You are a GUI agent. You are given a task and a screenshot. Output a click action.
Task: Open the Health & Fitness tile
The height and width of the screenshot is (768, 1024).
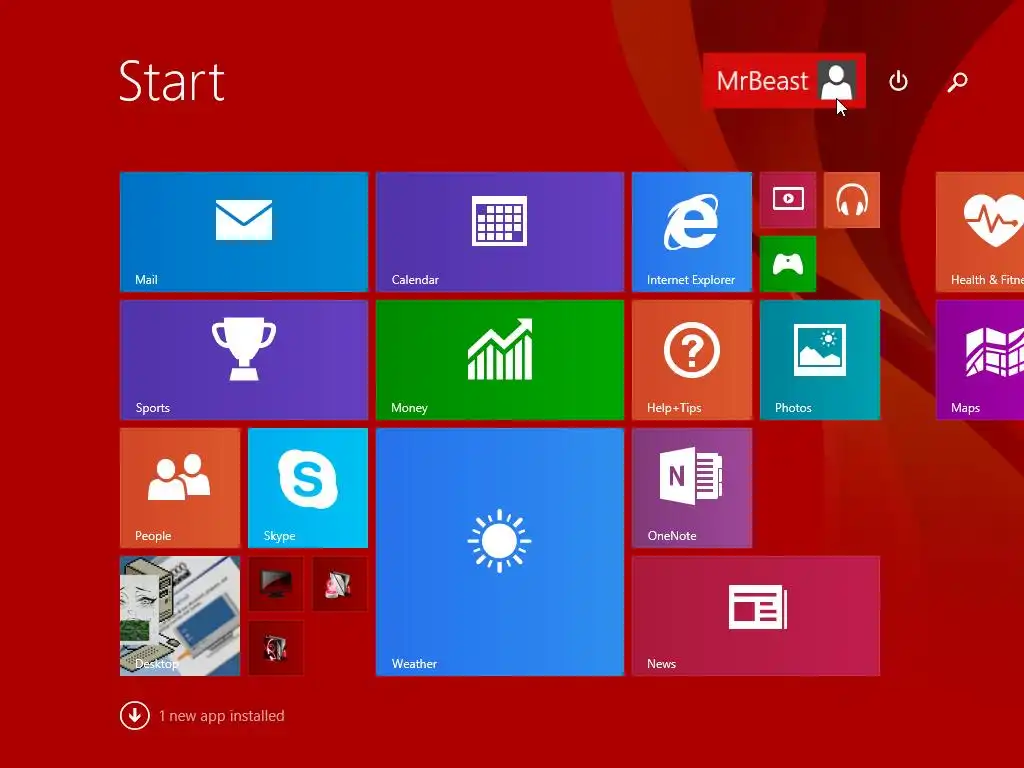tap(980, 232)
